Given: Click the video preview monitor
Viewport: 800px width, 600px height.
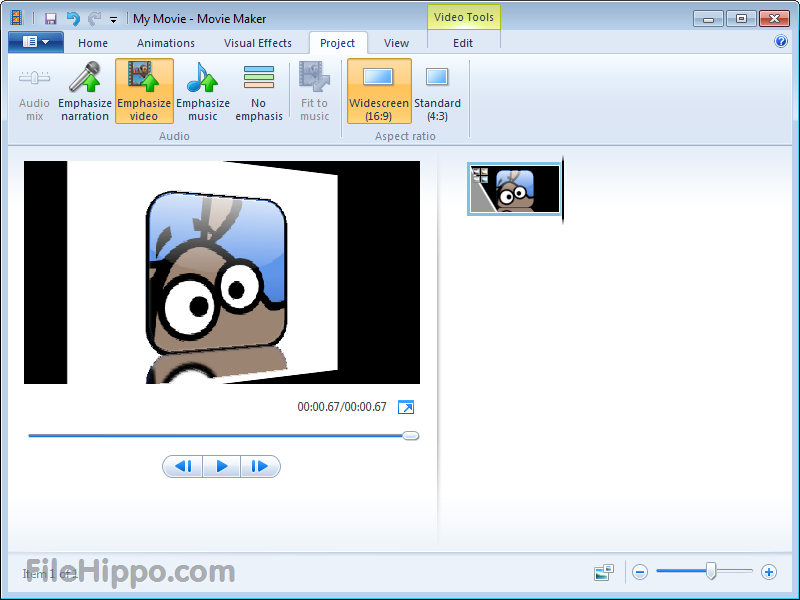Looking at the screenshot, I should (x=222, y=272).
